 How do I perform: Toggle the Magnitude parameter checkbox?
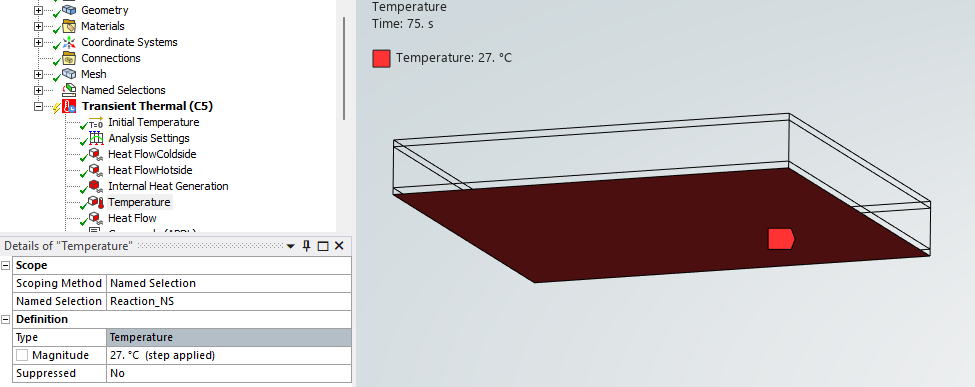pyautogui.click(x=22, y=355)
